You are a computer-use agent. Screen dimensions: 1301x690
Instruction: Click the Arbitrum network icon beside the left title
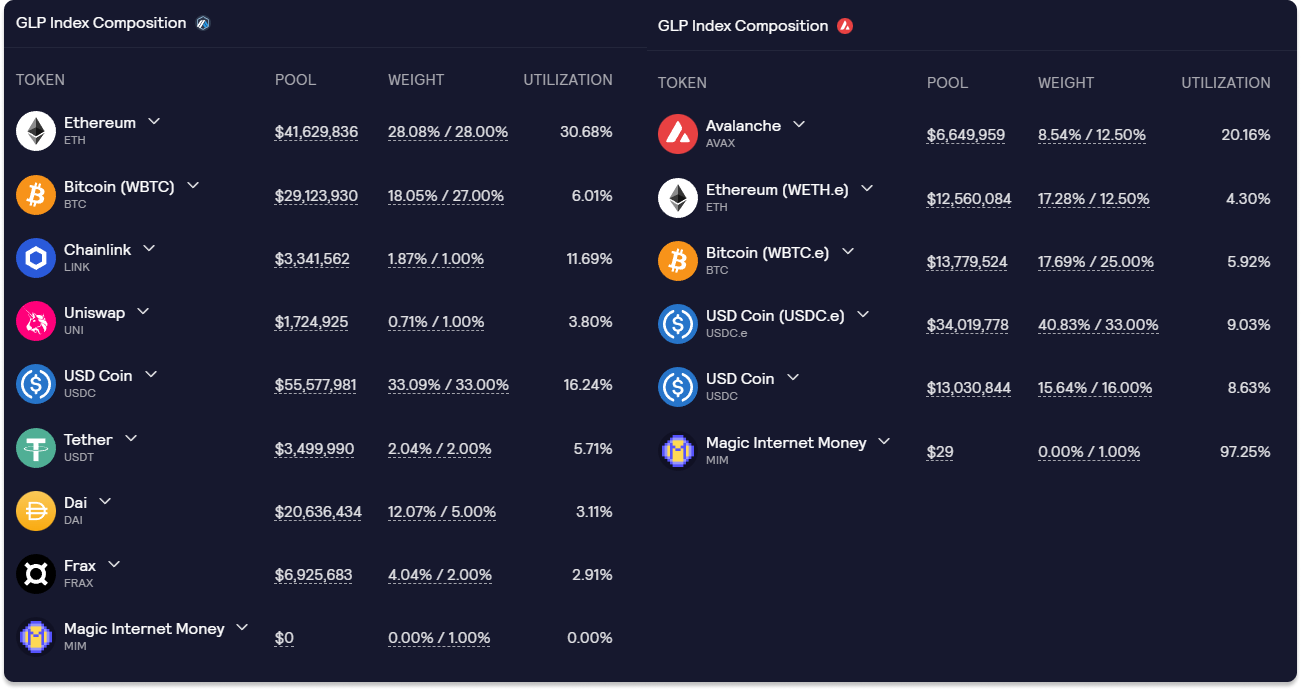click(203, 23)
